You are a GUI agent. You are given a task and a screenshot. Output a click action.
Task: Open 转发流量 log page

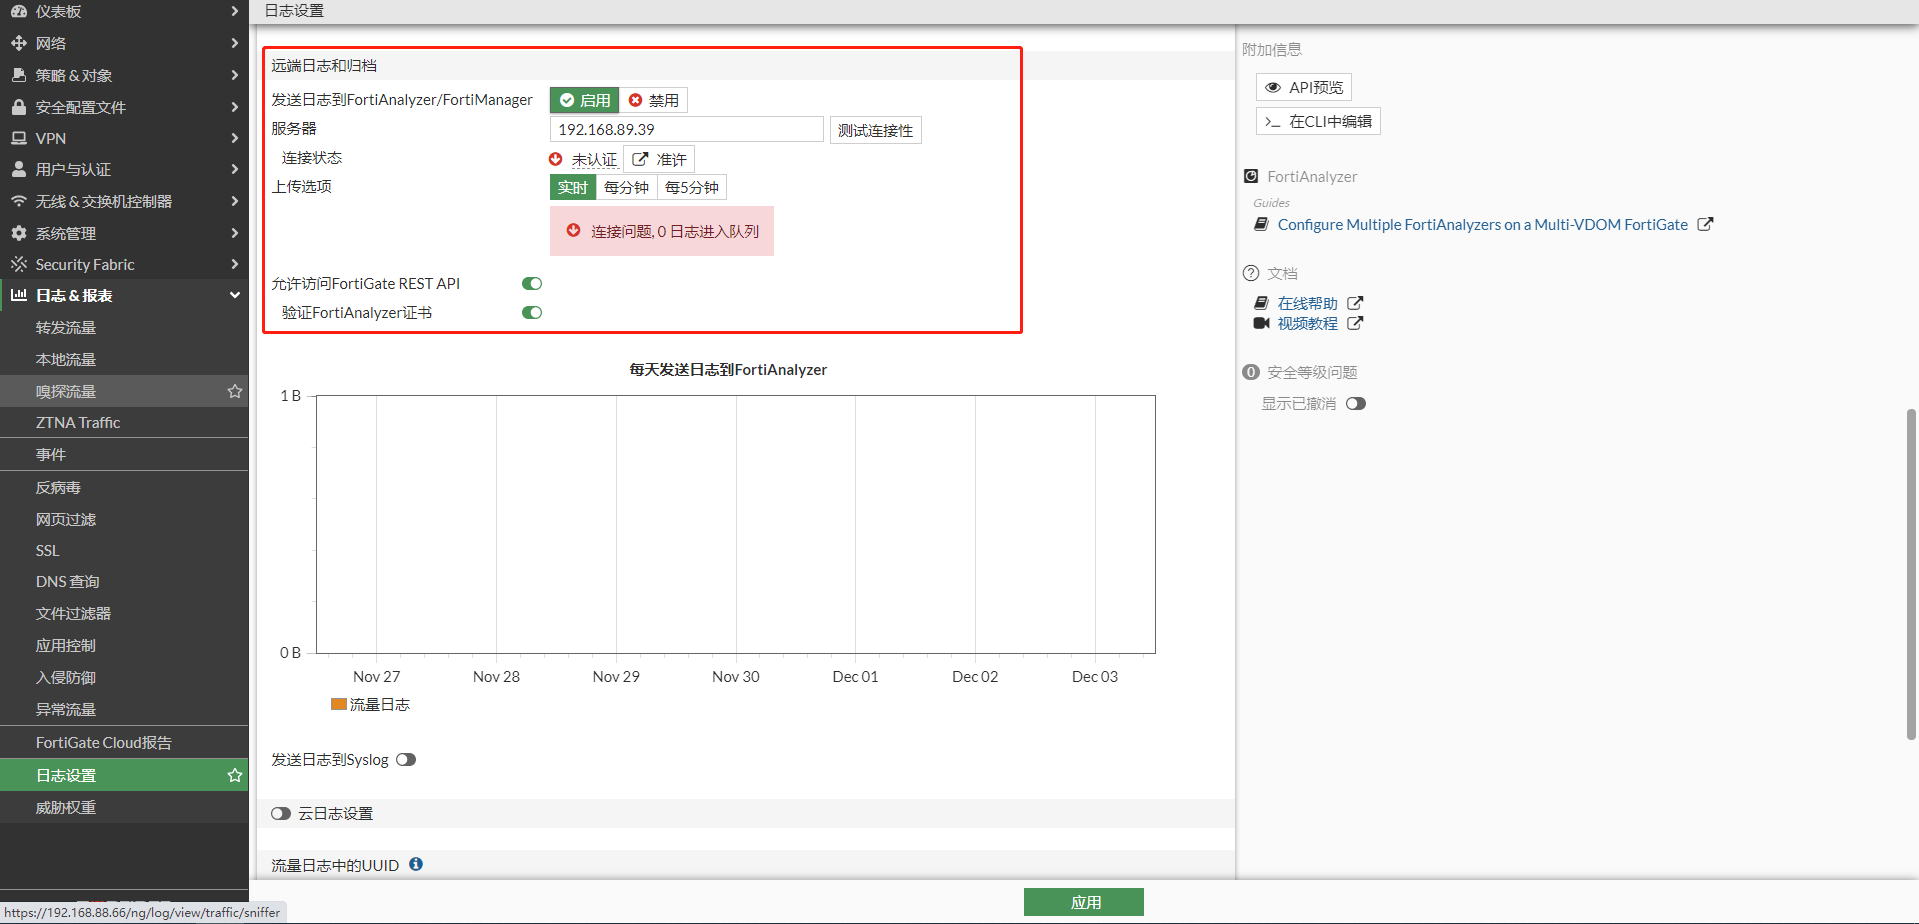66,327
